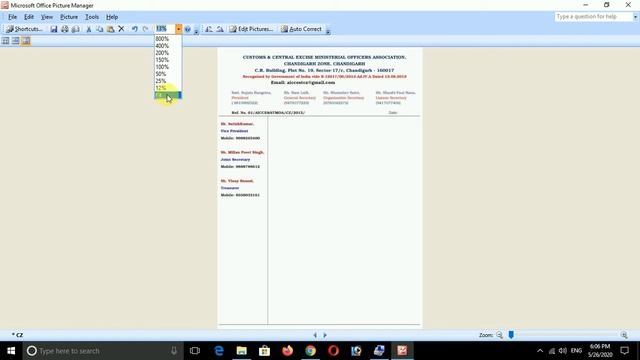Image resolution: width=640 pixels, height=360 pixels.
Task: Click the taskbar search box
Action: pos(103,351)
